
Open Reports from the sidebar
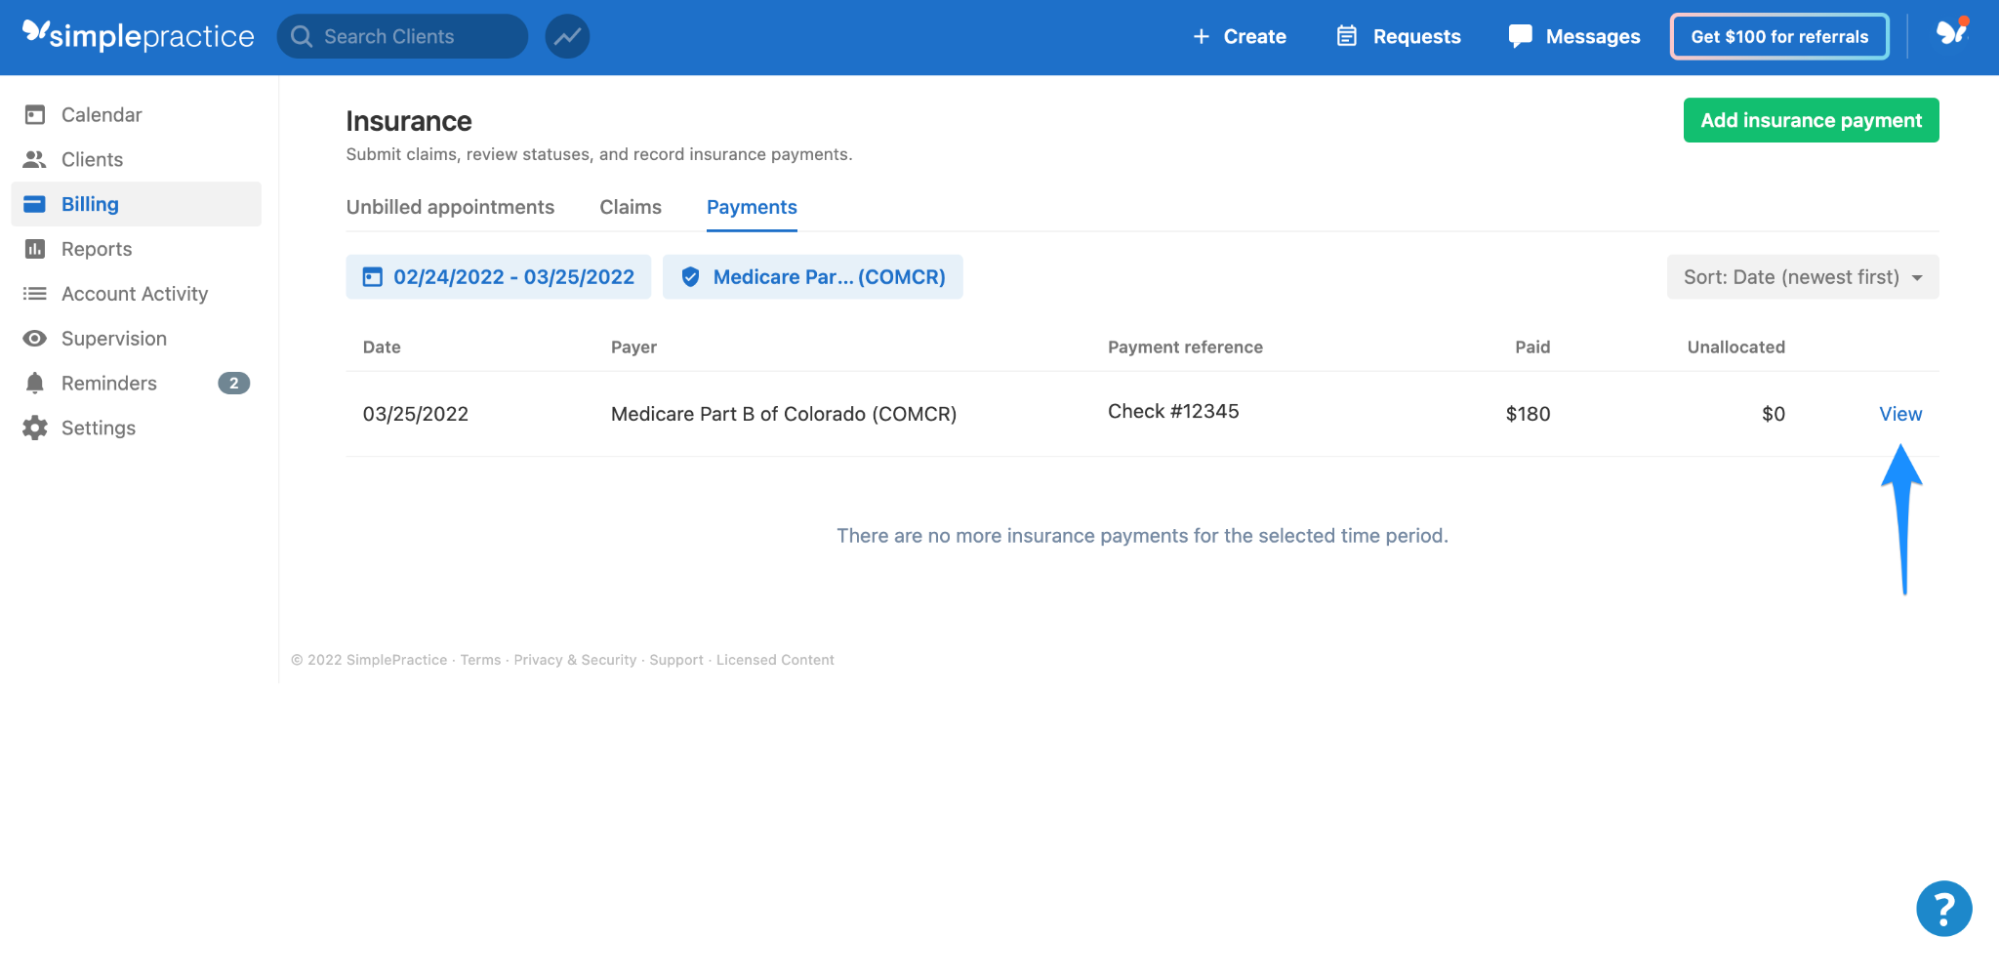pyautogui.click(x=98, y=248)
